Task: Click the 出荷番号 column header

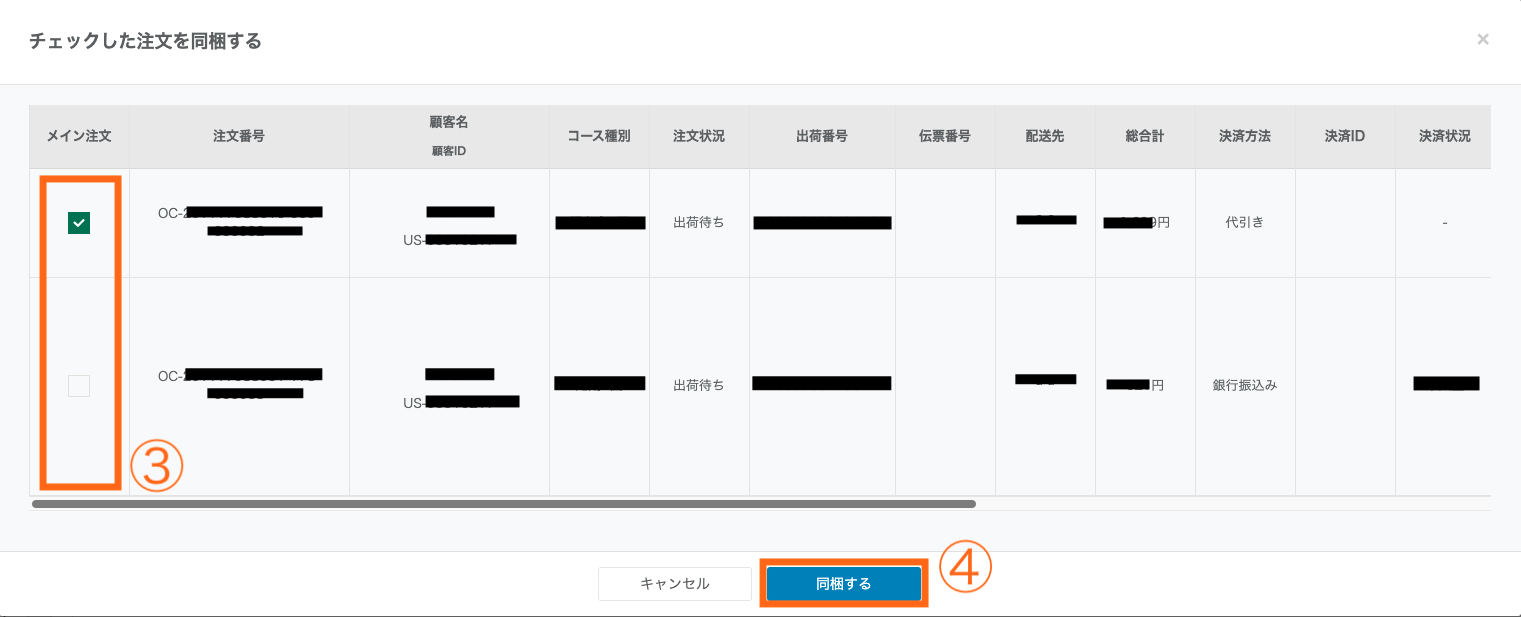Action: coord(822,136)
